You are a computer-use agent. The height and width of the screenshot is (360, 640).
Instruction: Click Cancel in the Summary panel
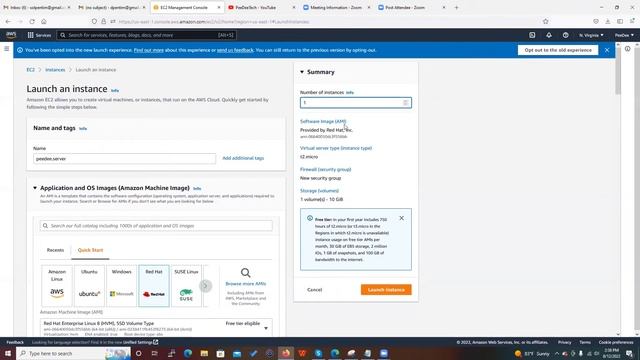pos(314,289)
